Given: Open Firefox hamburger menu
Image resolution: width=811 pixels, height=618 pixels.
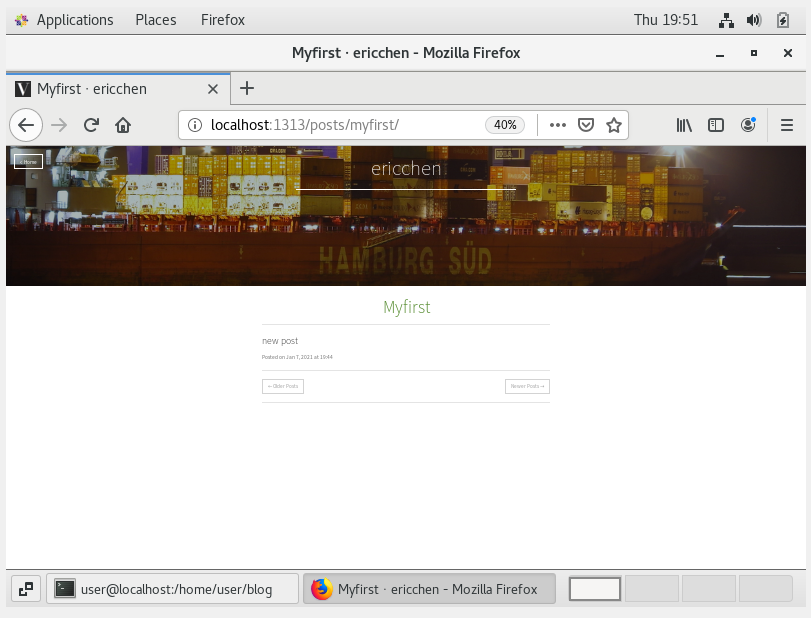Looking at the screenshot, I should [x=786, y=125].
